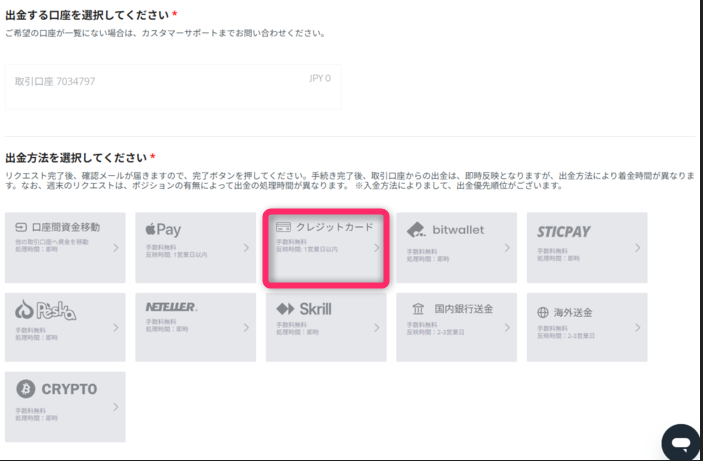703x461 pixels.
Task: Click the JPY 0 balance text
Action: (320, 78)
